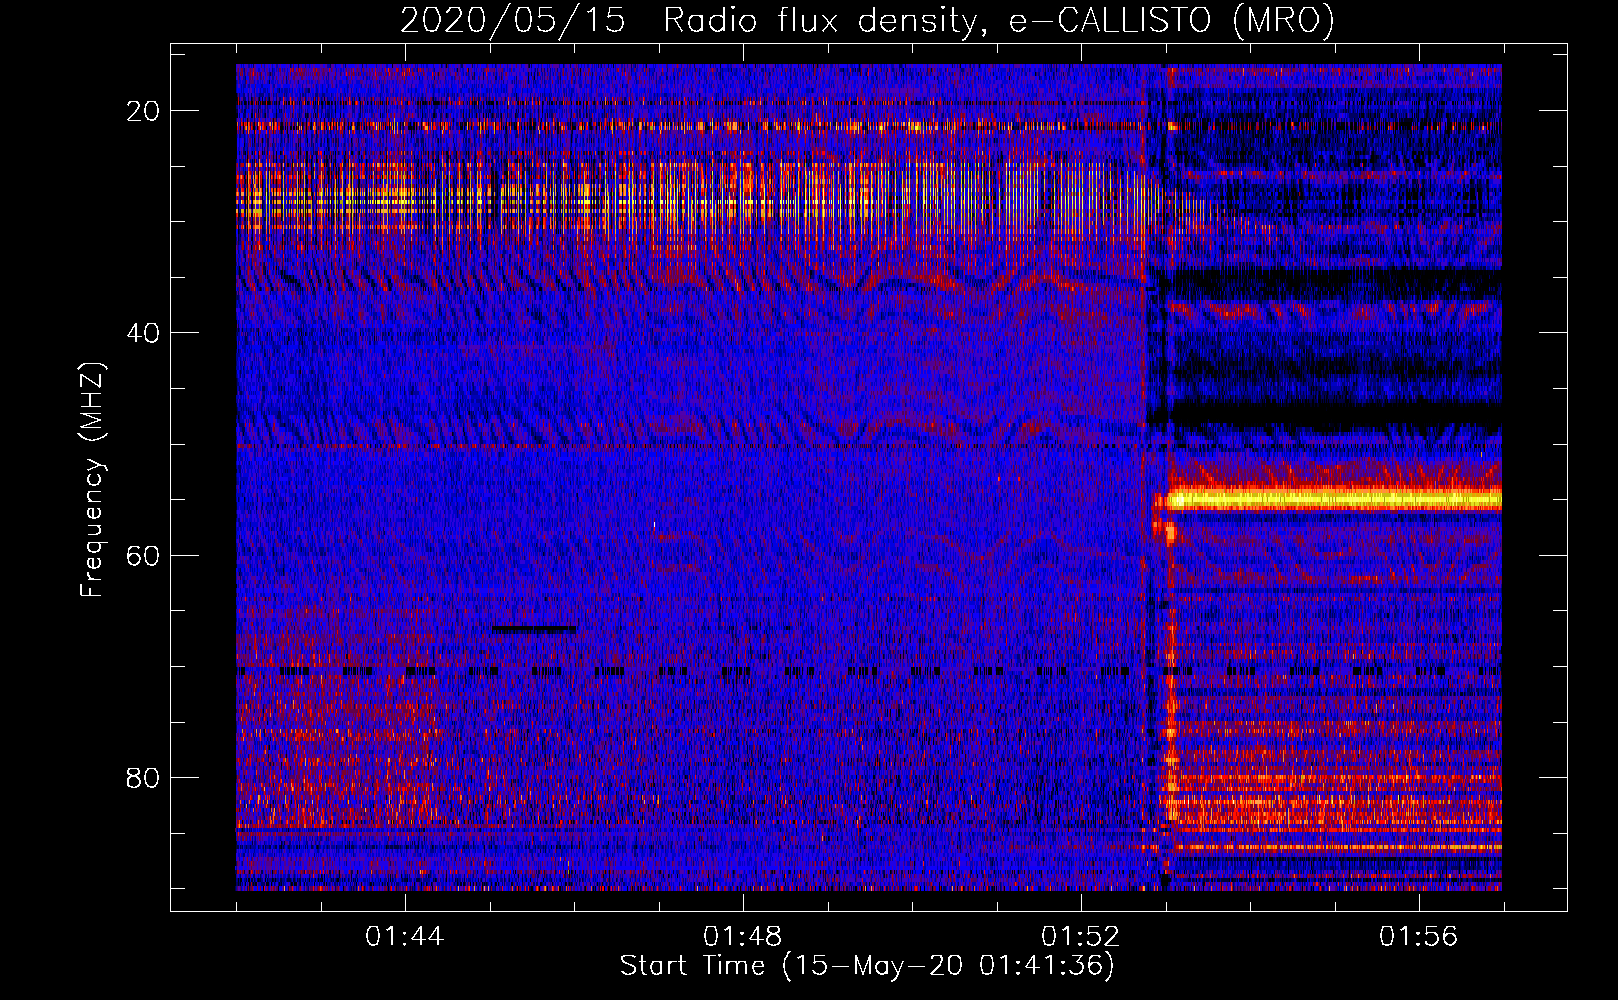The height and width of the screenshot is (1000, 1618).
Task: Click the 60 frequency tick label
Action: 143,555
